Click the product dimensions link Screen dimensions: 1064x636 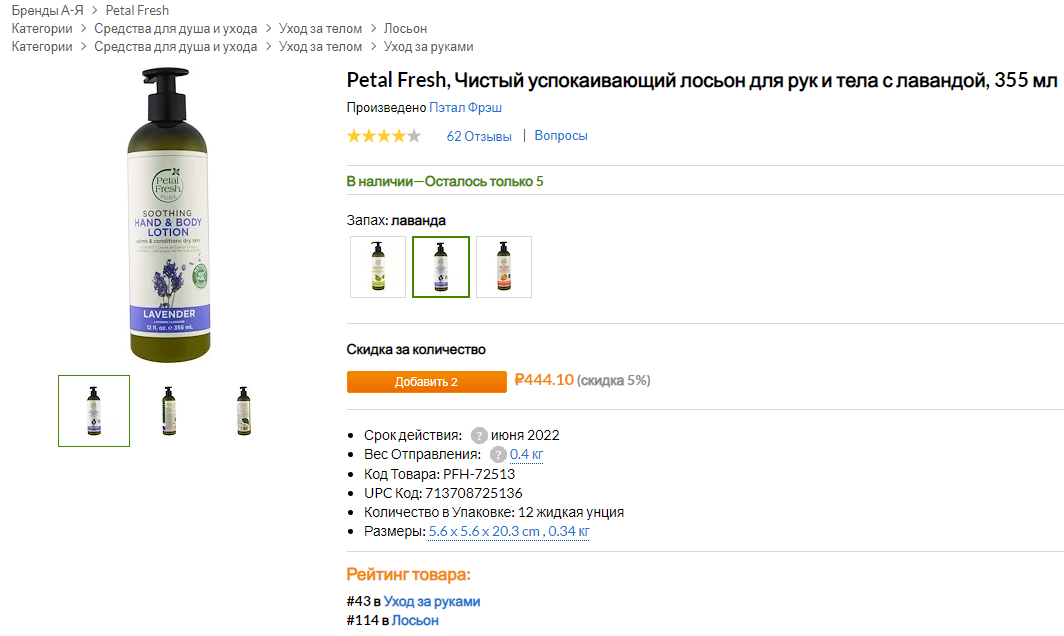pyautogui.click(x=509, y=532)
